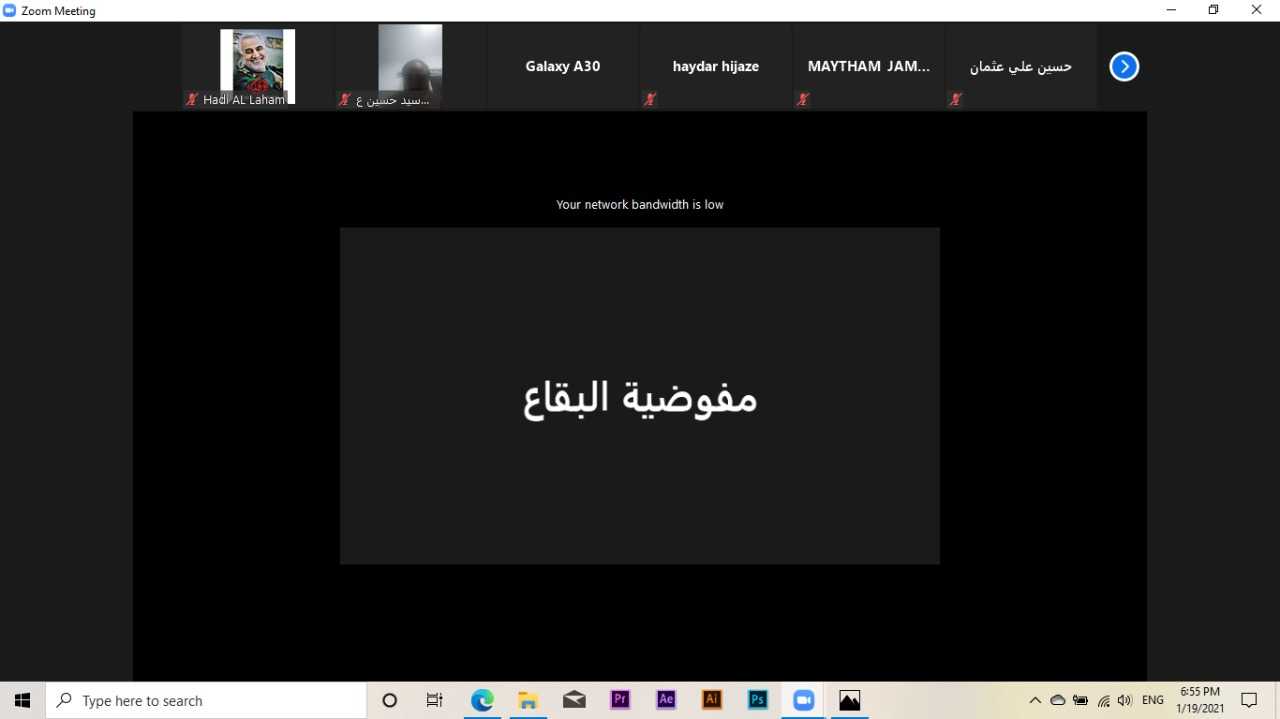Select the MAYTHAM JAM... participant tile
This screenshot has height=719, width=1280.
pos(868,66)
